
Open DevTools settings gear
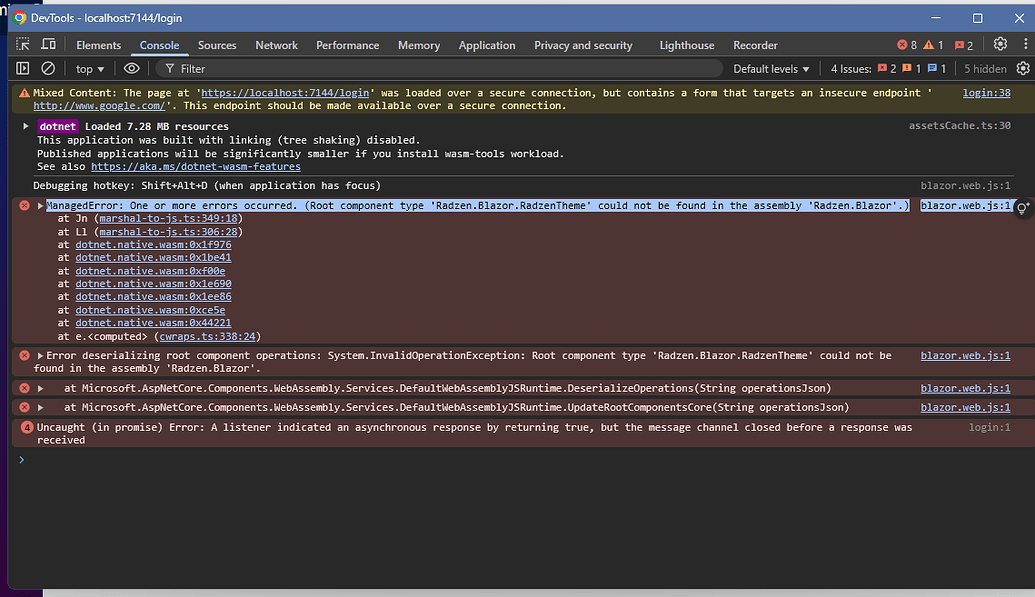coord(999,44)
